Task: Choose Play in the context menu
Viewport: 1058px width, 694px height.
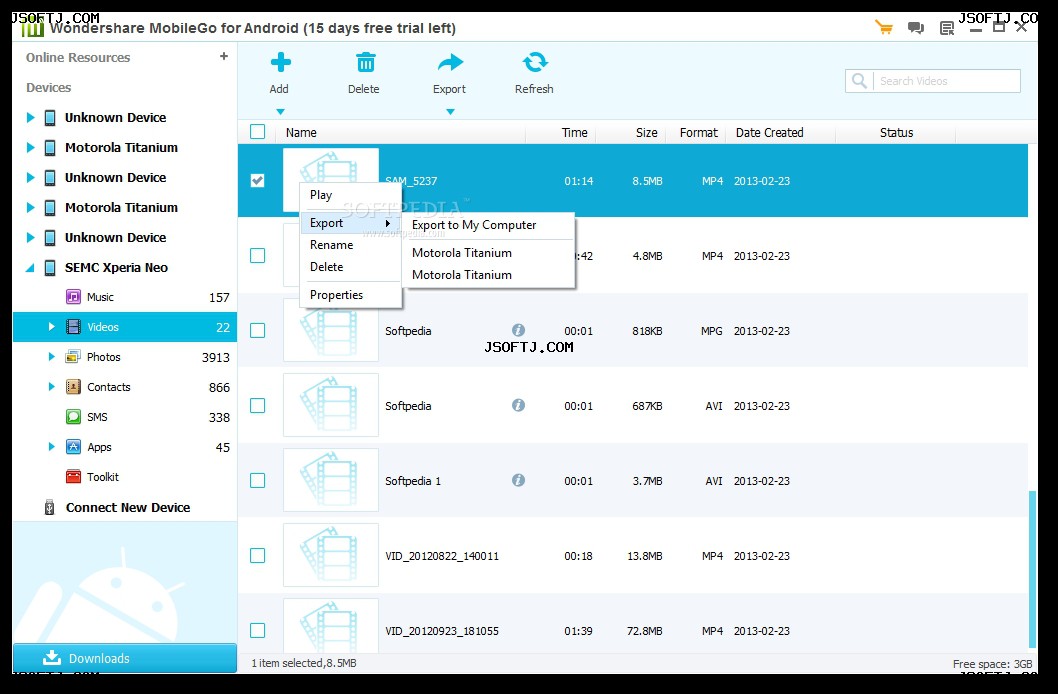Action: coord(351,195)
